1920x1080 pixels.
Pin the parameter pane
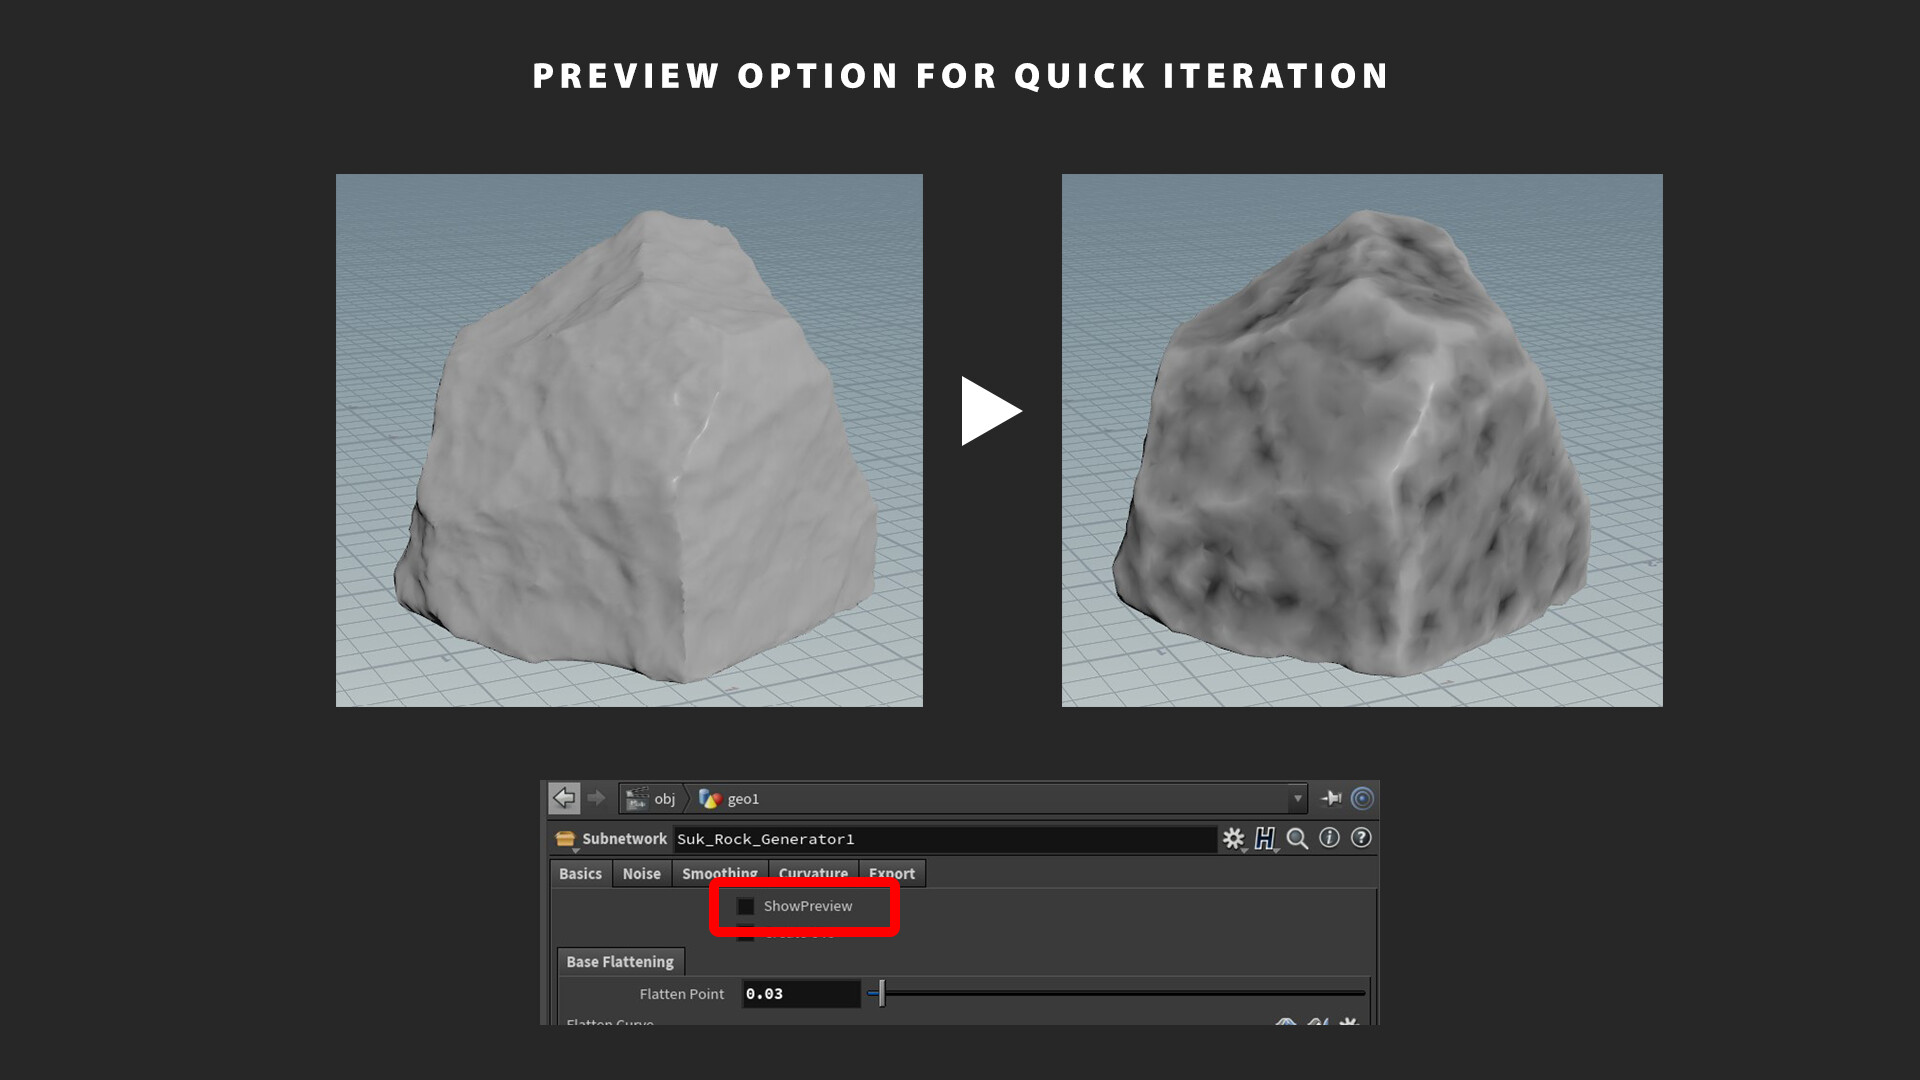point(1331,798)
